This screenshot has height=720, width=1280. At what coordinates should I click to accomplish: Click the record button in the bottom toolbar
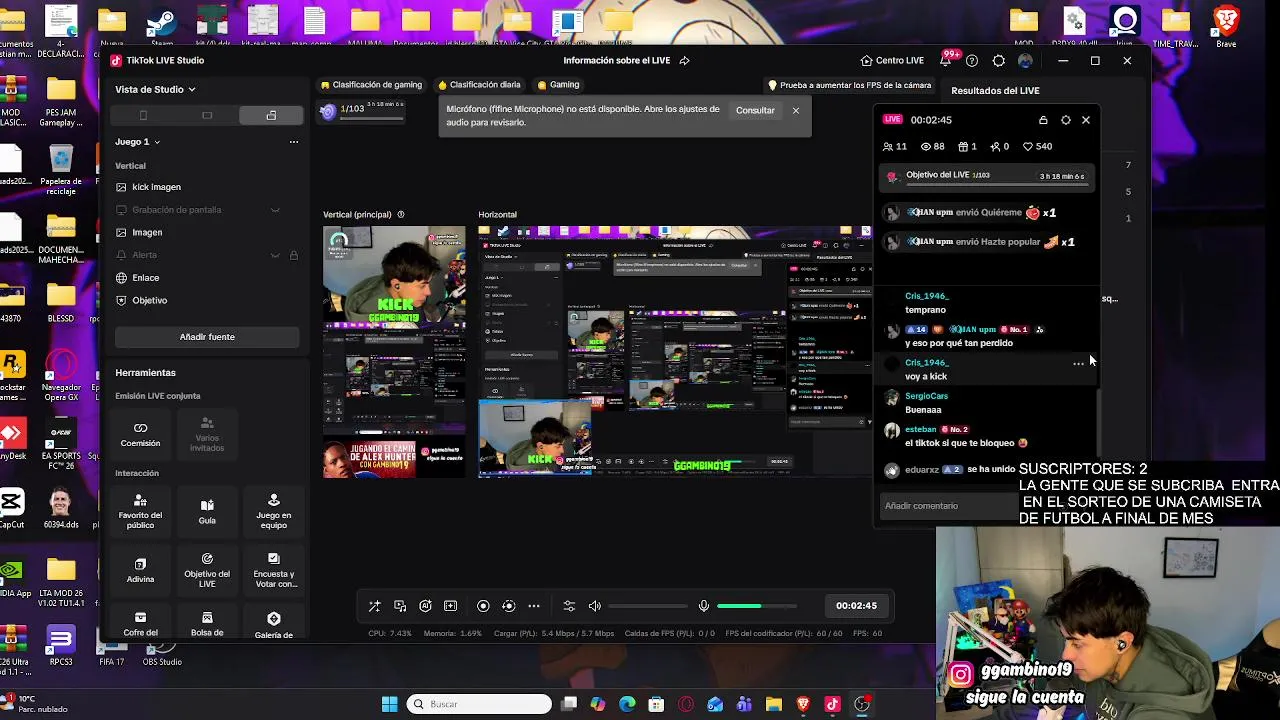[483, 606]
